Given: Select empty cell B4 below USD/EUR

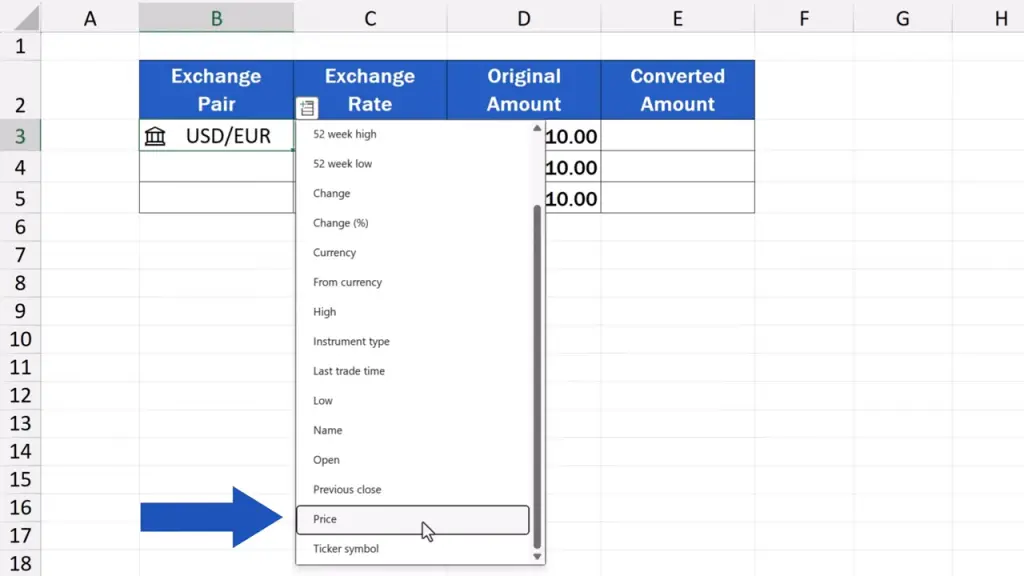Looking at the screenshot, I should (x=216, y=167).
